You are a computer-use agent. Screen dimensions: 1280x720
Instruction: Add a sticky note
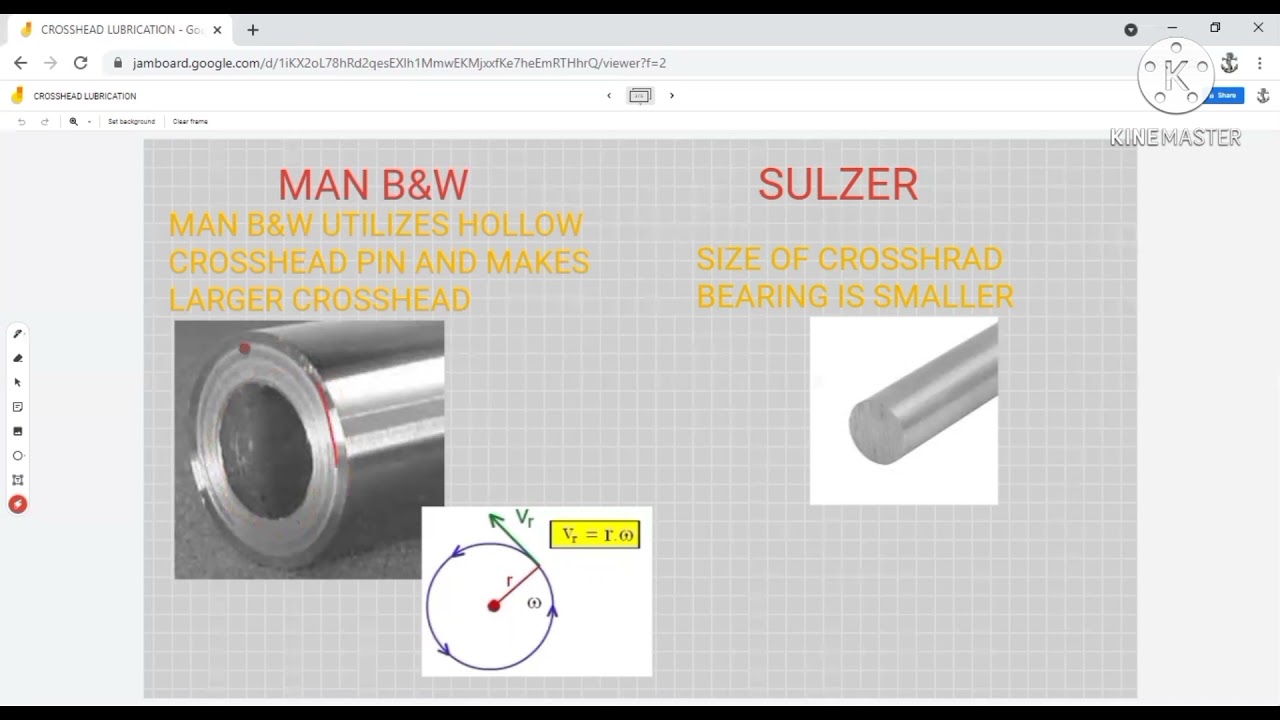click(17, 407)
